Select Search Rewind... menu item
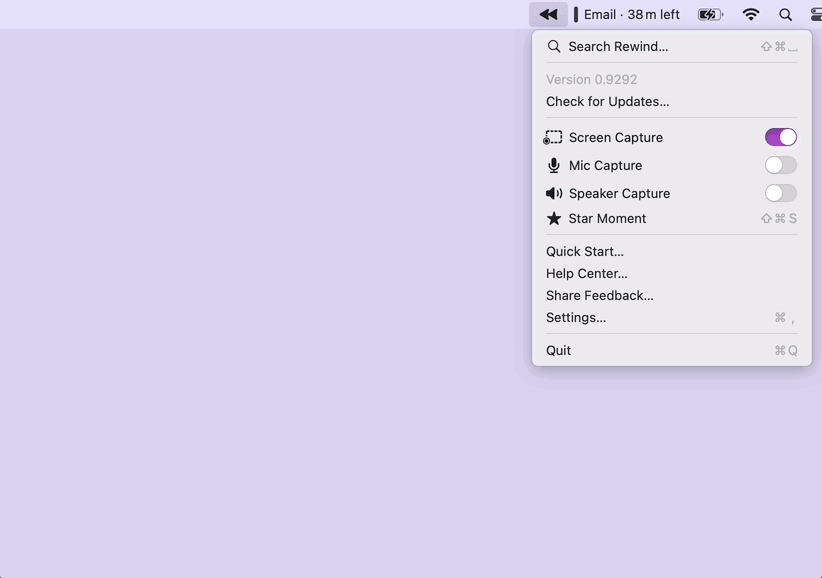Viewport: 822px width, 578px height. tap(618, 47)
